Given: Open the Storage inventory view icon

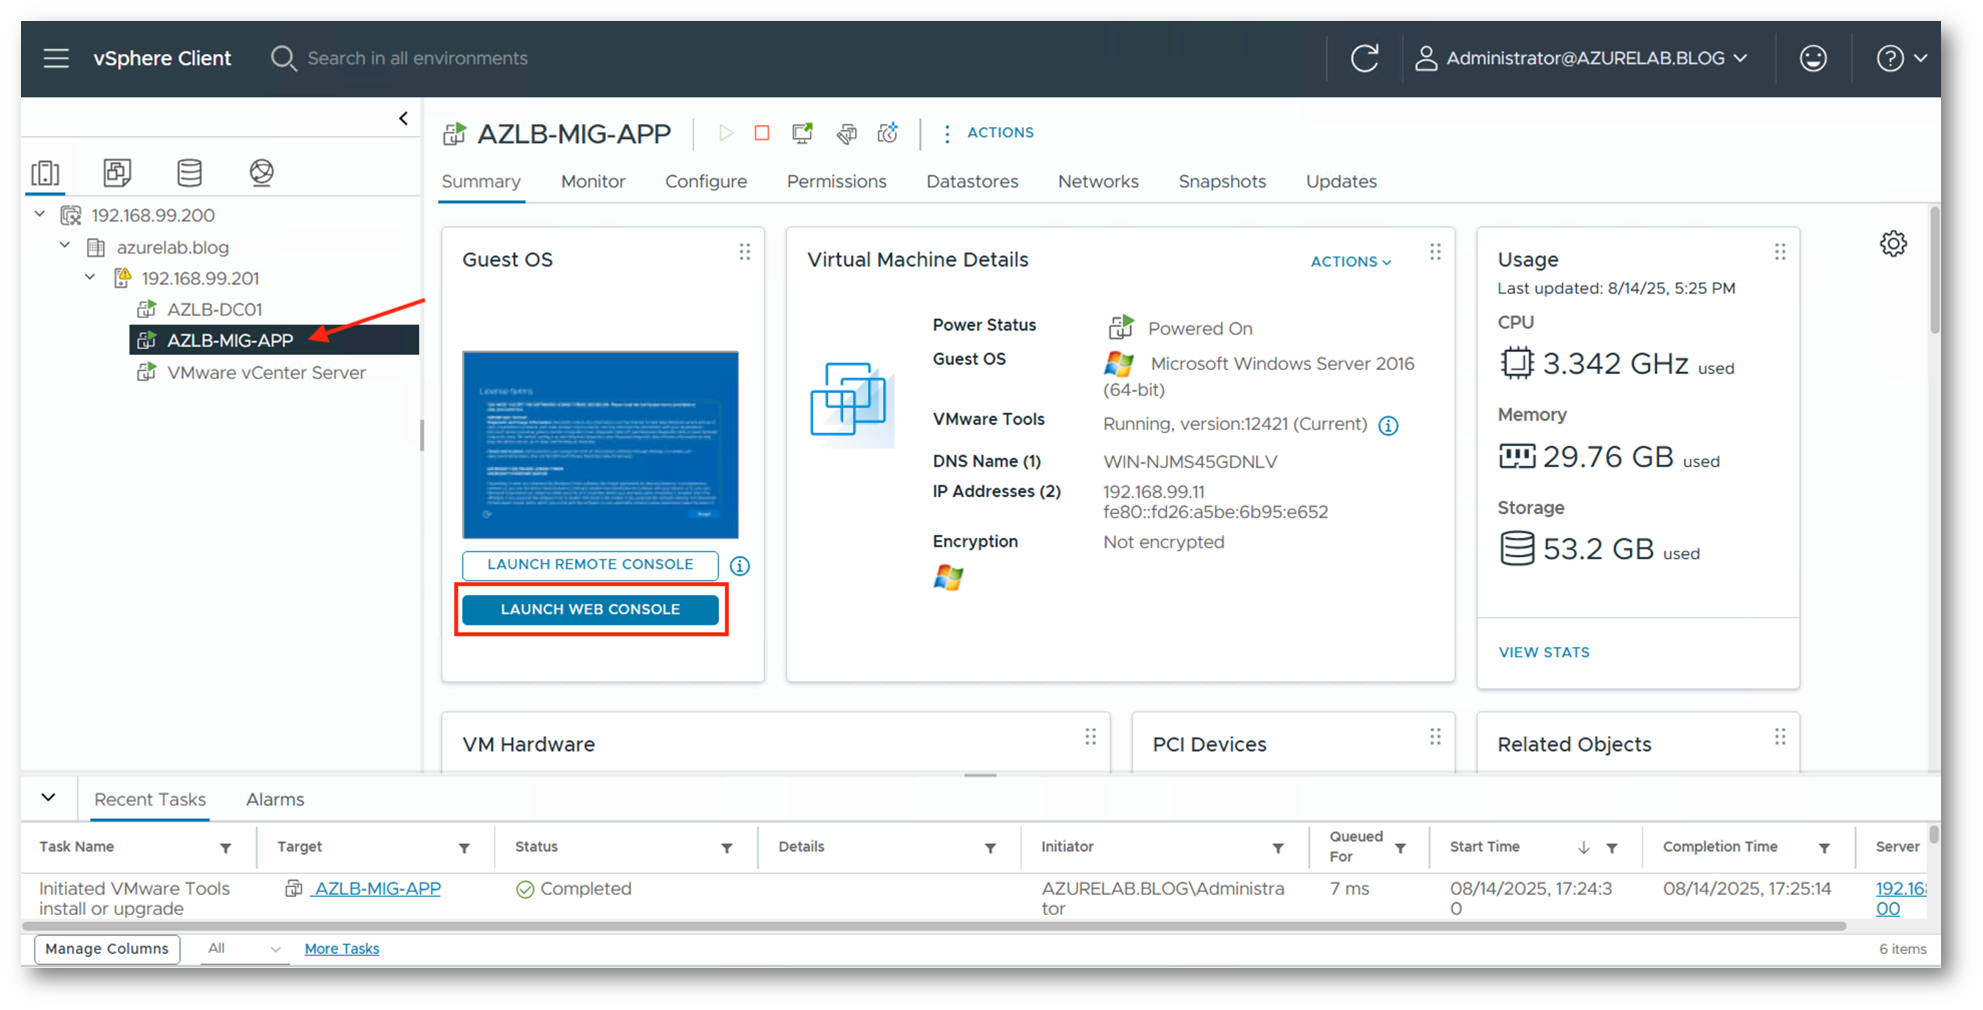Looking at the screenshot, I should [x=189, y=173].
